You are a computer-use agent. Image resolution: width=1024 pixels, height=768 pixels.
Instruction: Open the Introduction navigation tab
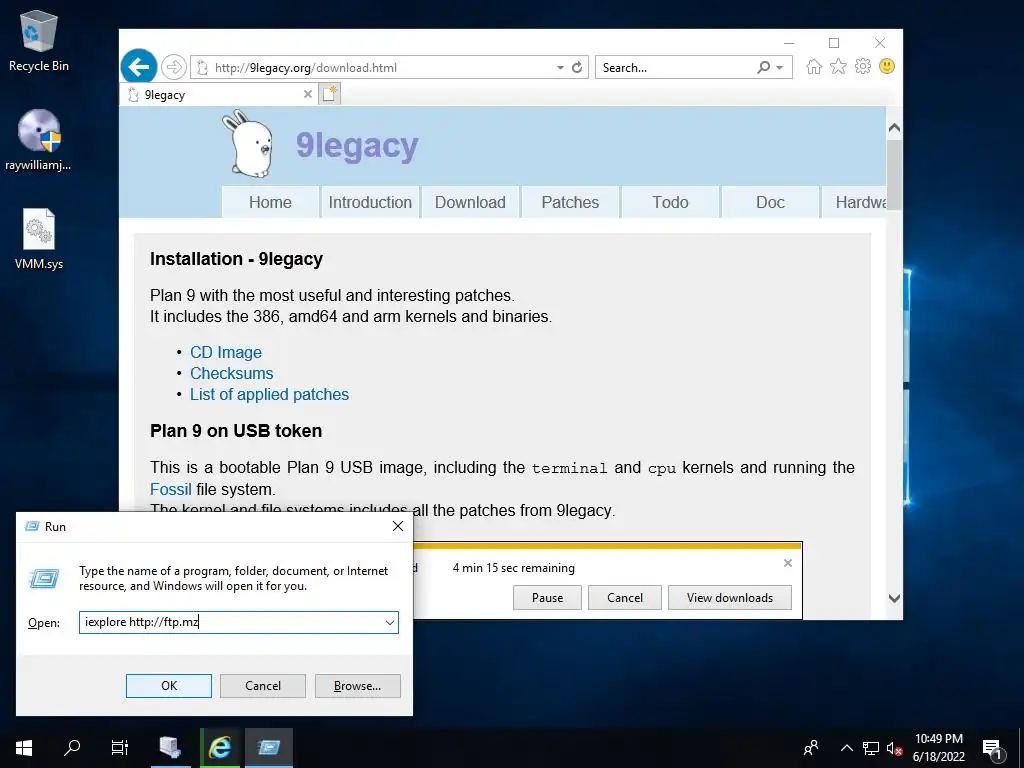[370, 202]
